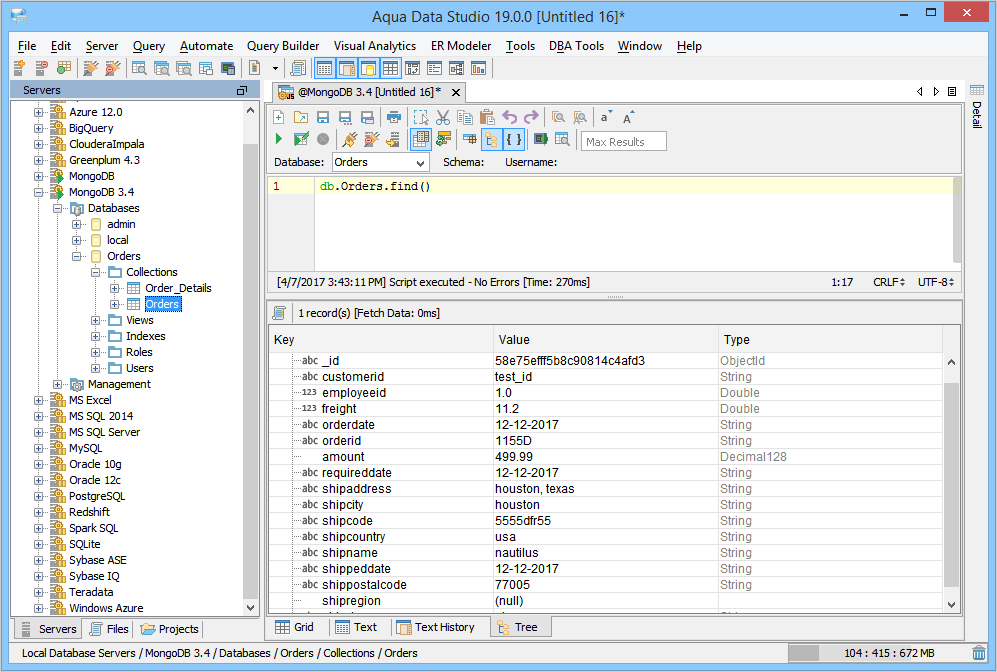This screenshot has width=997, height=672.
Task: Toggle the curly braces JSON view button
Action: click(x=514, y=139)
